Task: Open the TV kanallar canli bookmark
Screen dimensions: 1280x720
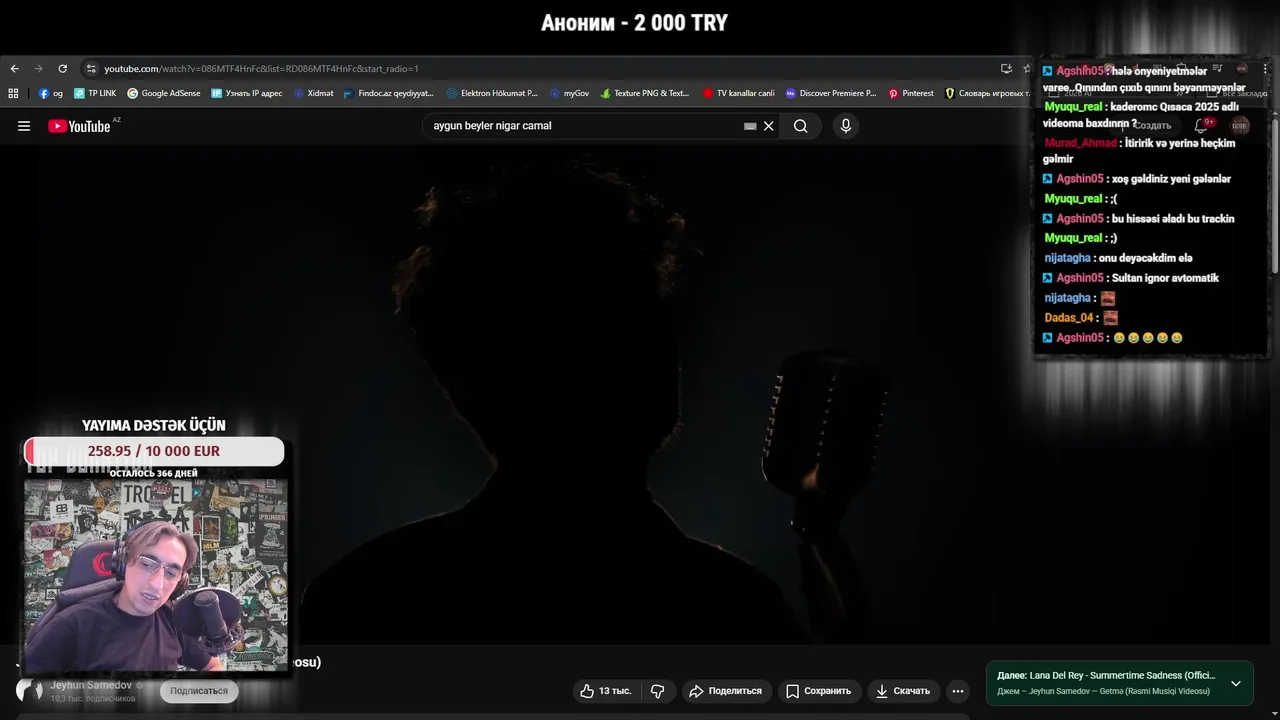Action: (738, 93)
